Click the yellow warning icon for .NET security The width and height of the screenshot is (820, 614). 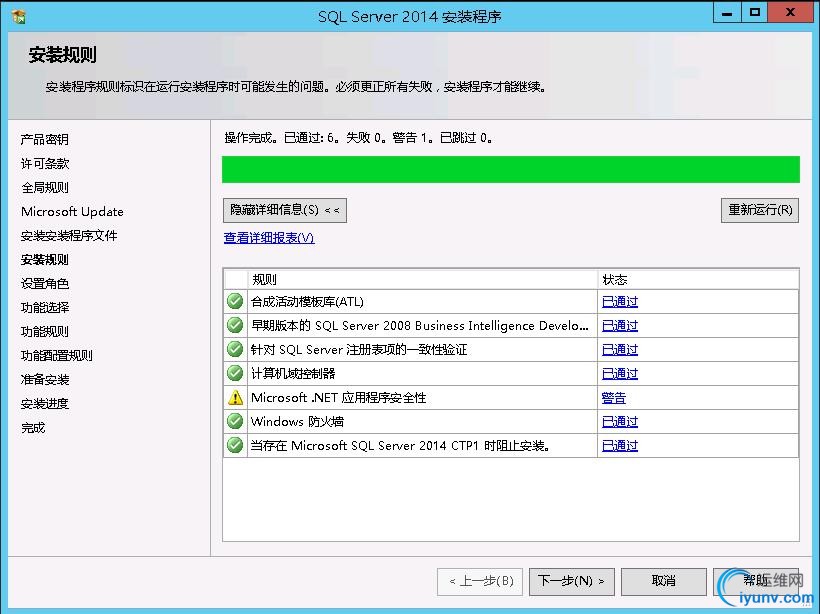pos(235,397)
